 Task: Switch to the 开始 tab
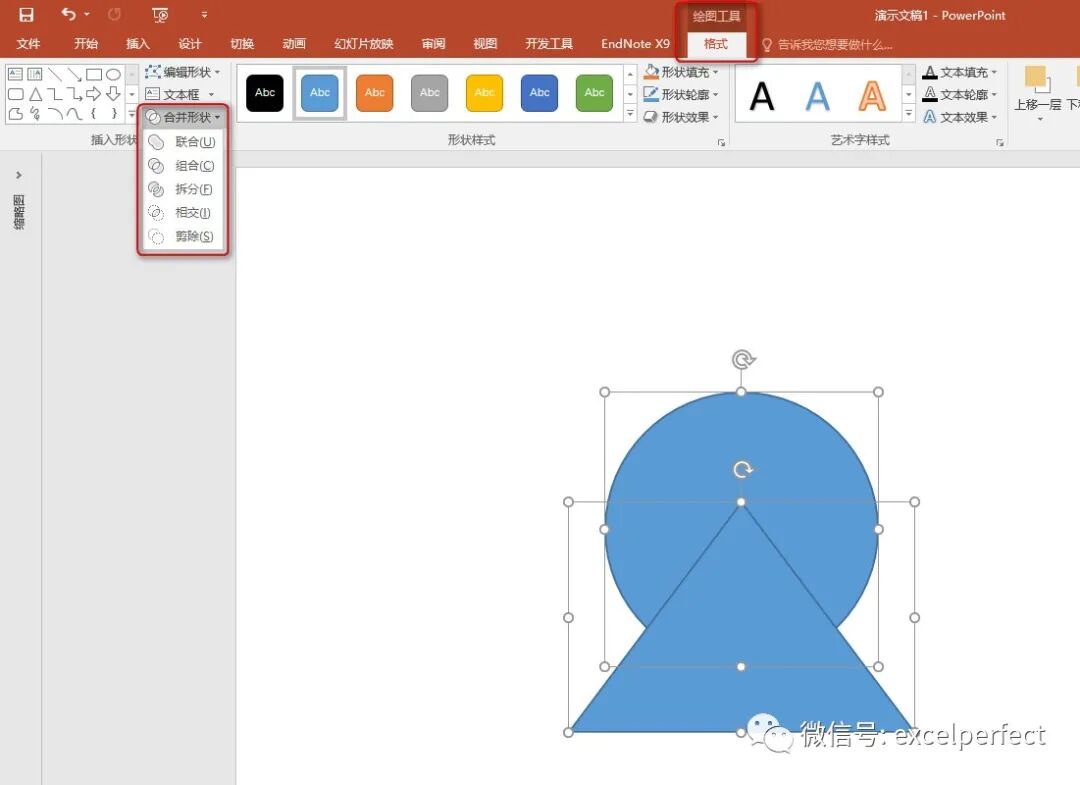[86, 44]
